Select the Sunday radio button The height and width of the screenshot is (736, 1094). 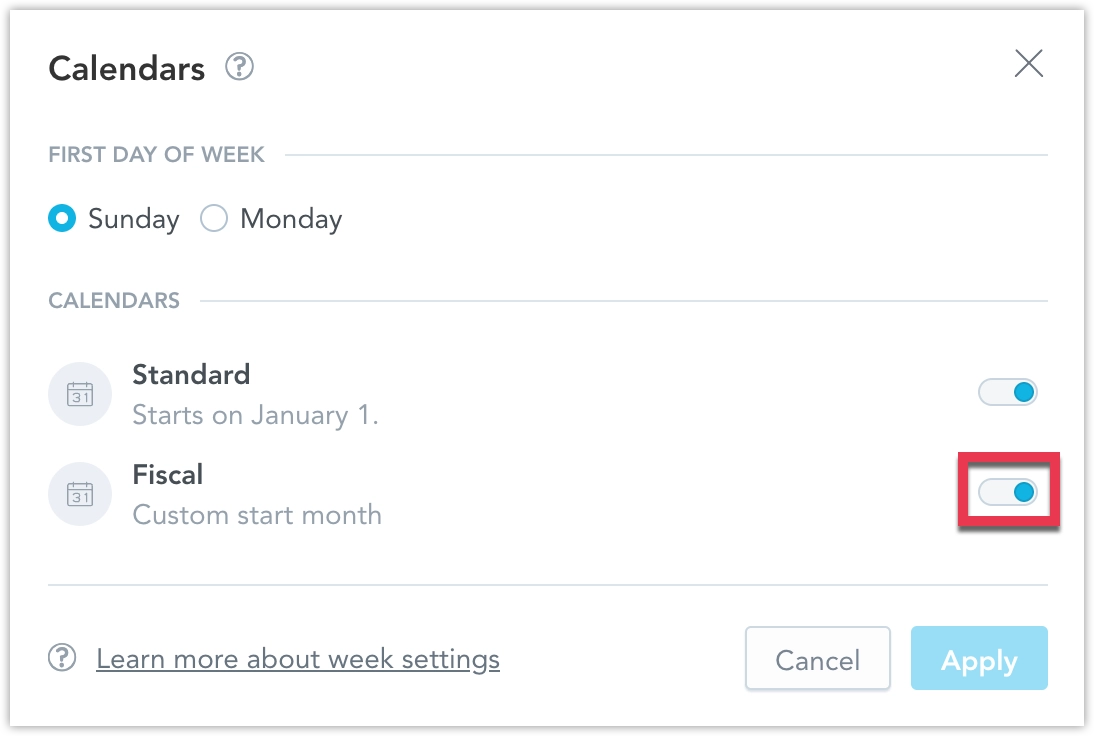62,218
